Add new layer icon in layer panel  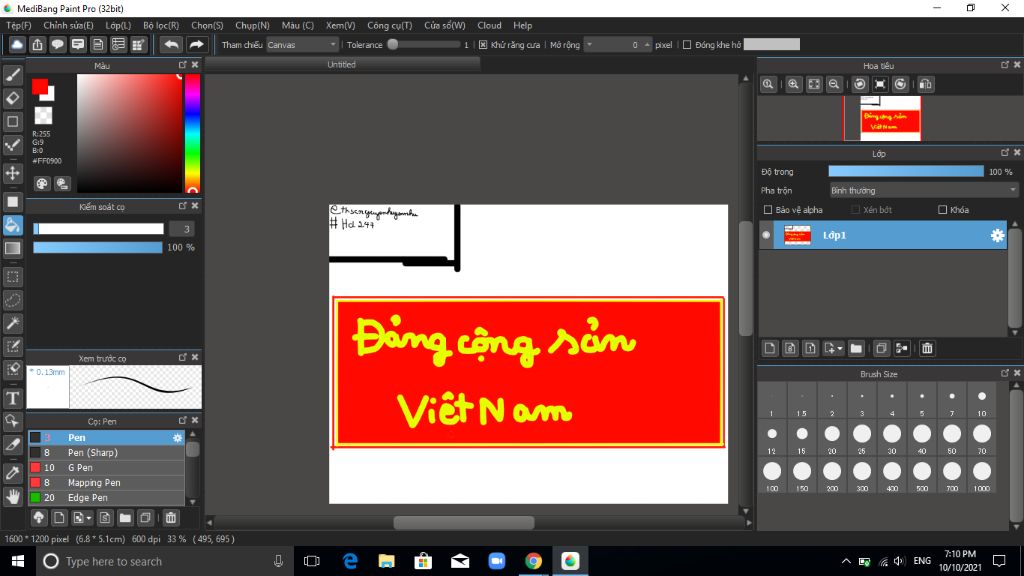click(x=770, y=348)
